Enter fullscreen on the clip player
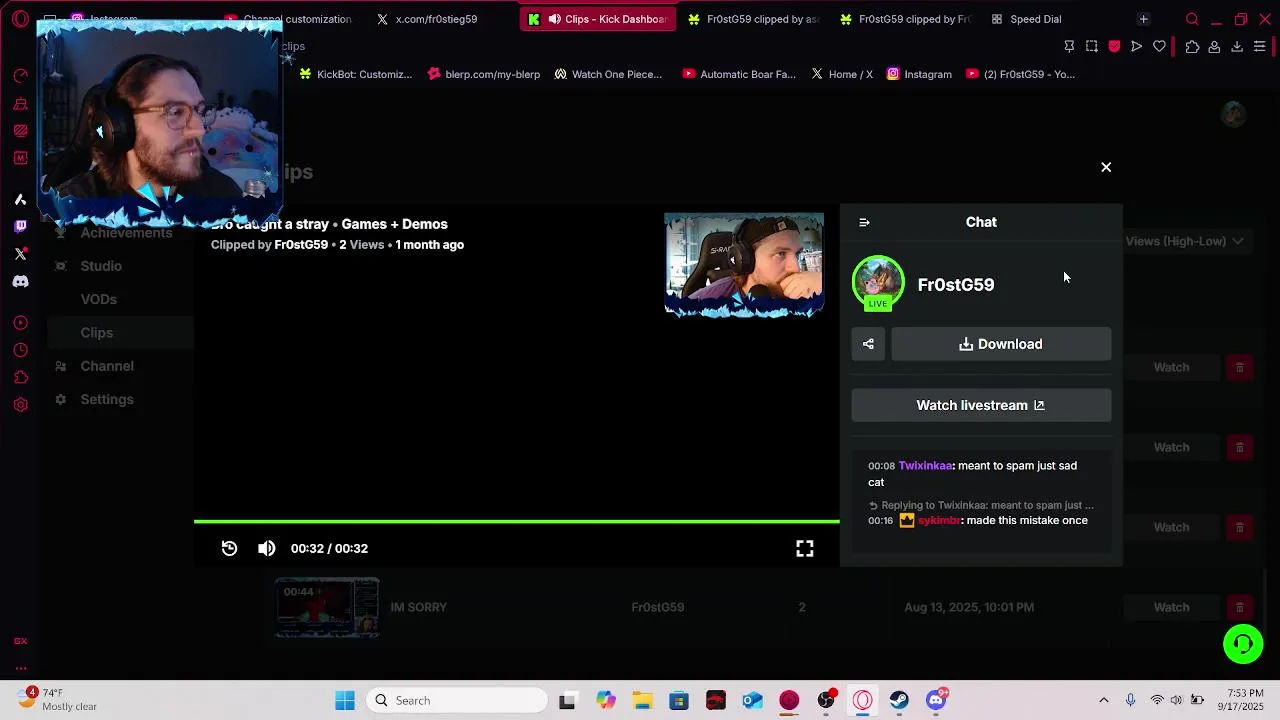The width and height of the screenshot is (1280, 720). tap(805, 548)
